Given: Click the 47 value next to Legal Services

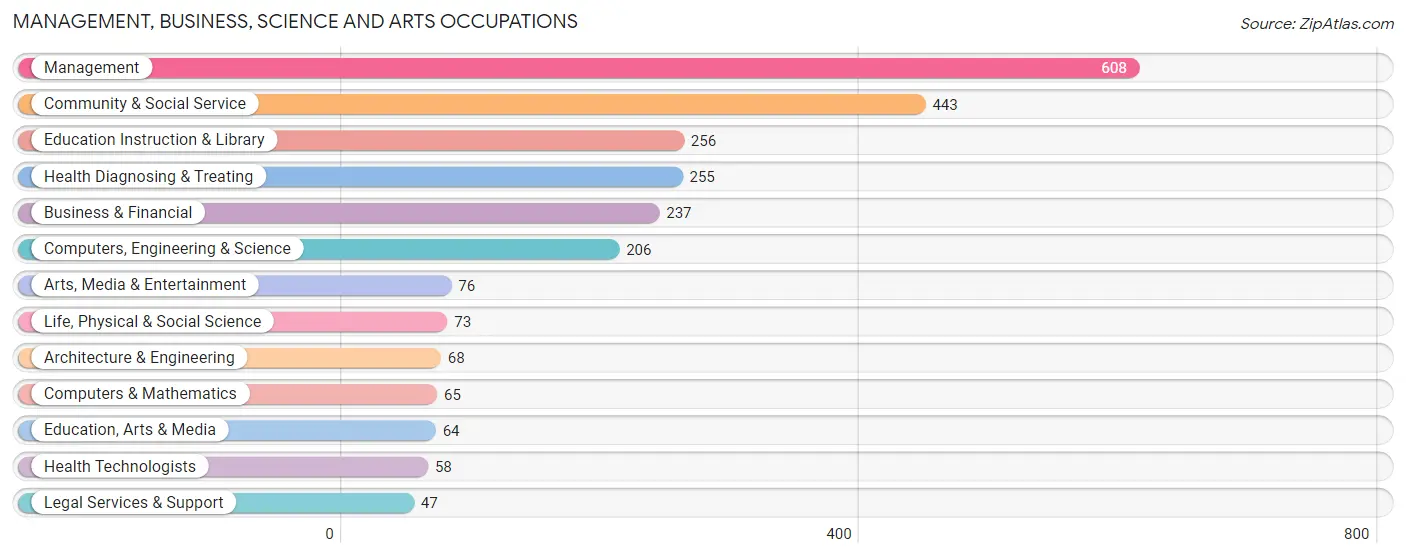Looking at the screenshot, I should [429, 503].
